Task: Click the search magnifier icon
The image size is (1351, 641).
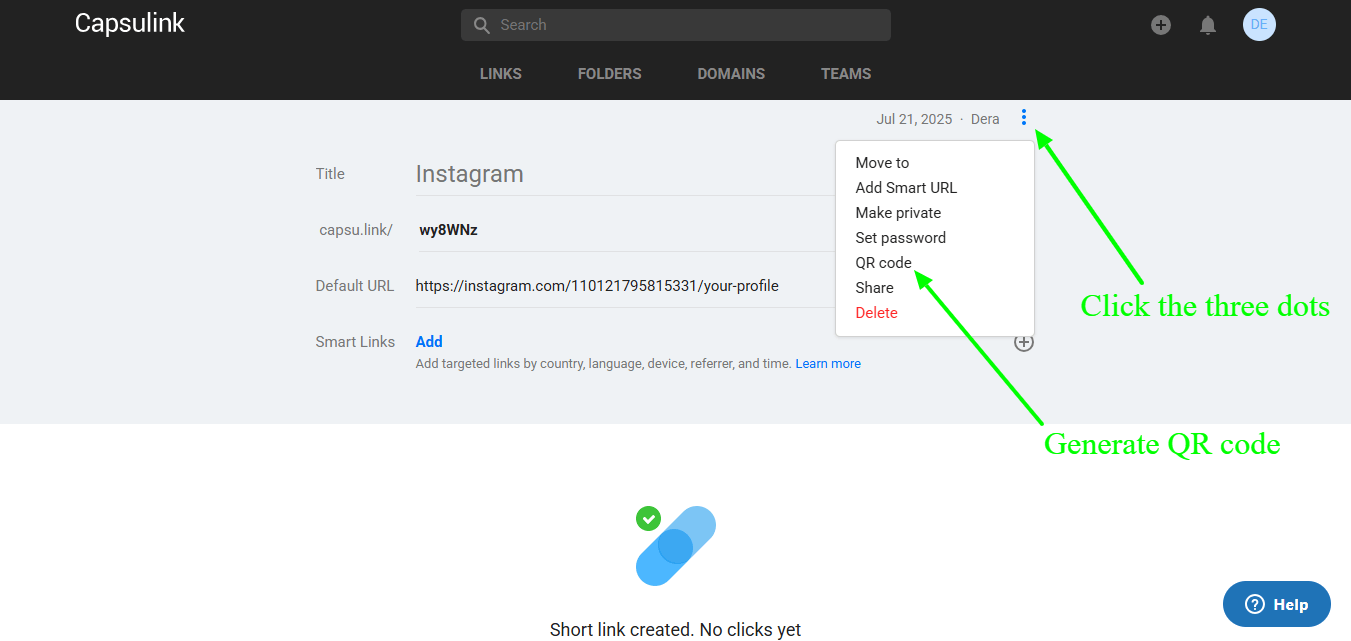Action: (481, 25)
